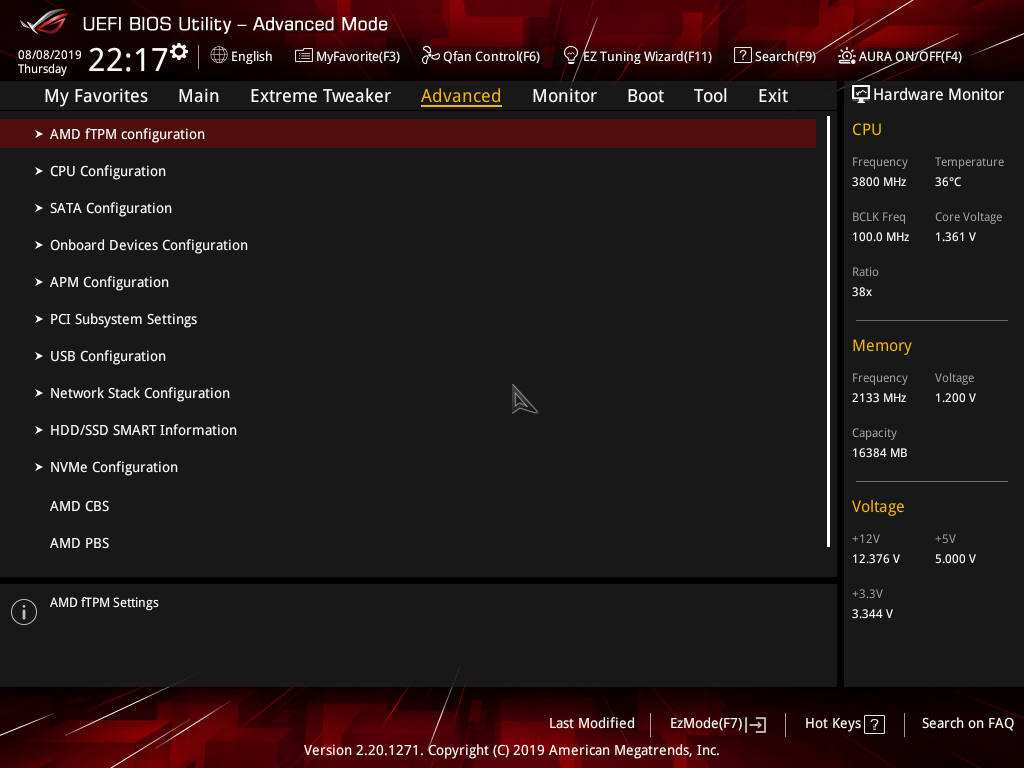Screen dimensions: 1024x768
Task: Click the Hardware Monitor panel icon
Action: click(861, 93)
